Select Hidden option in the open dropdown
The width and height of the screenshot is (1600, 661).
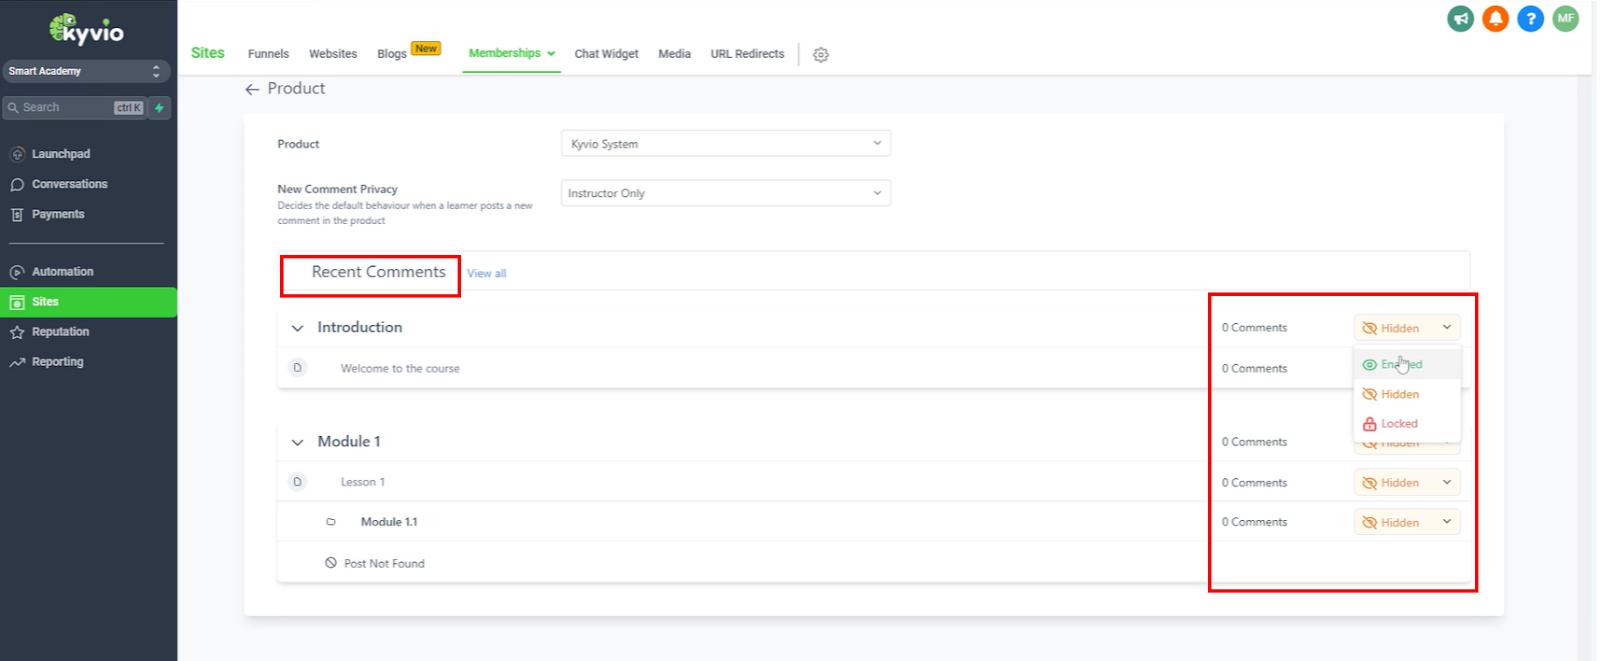1399,395
